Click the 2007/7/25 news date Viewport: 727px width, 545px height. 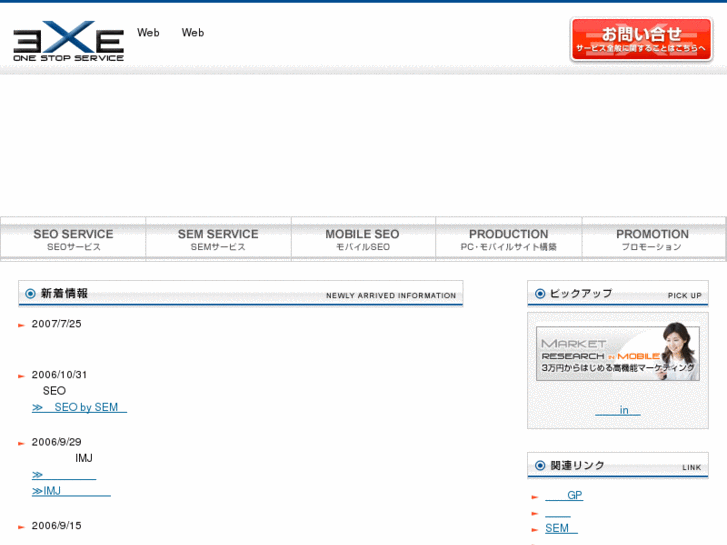(57, 324)
